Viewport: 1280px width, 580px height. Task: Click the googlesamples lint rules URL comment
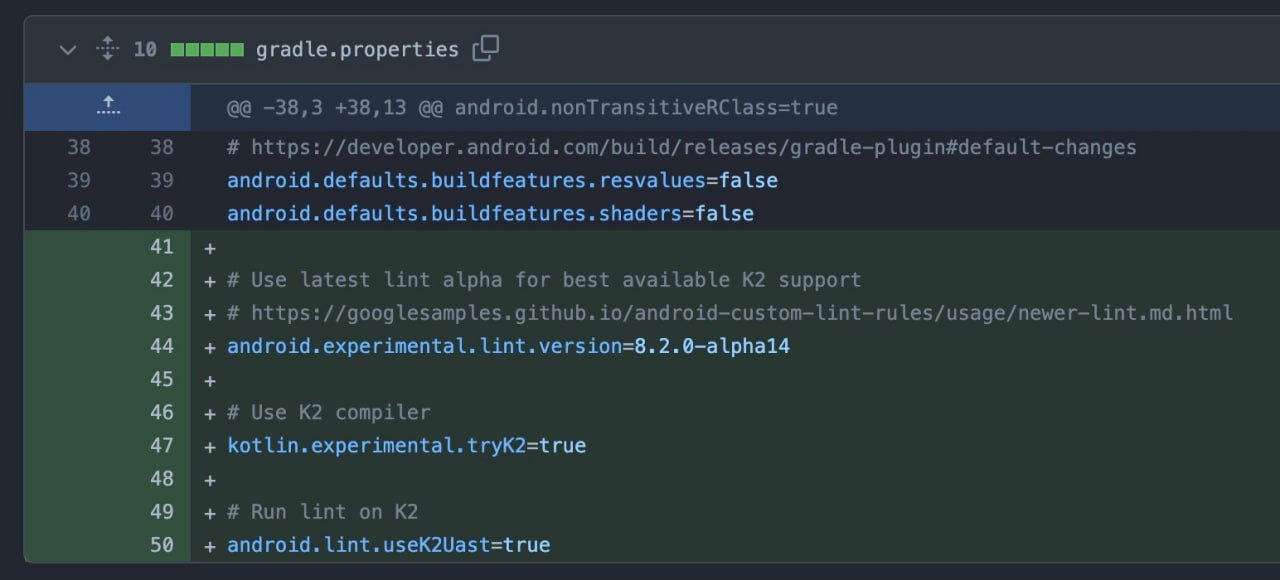pyautogui.click(x=730, y=313)
